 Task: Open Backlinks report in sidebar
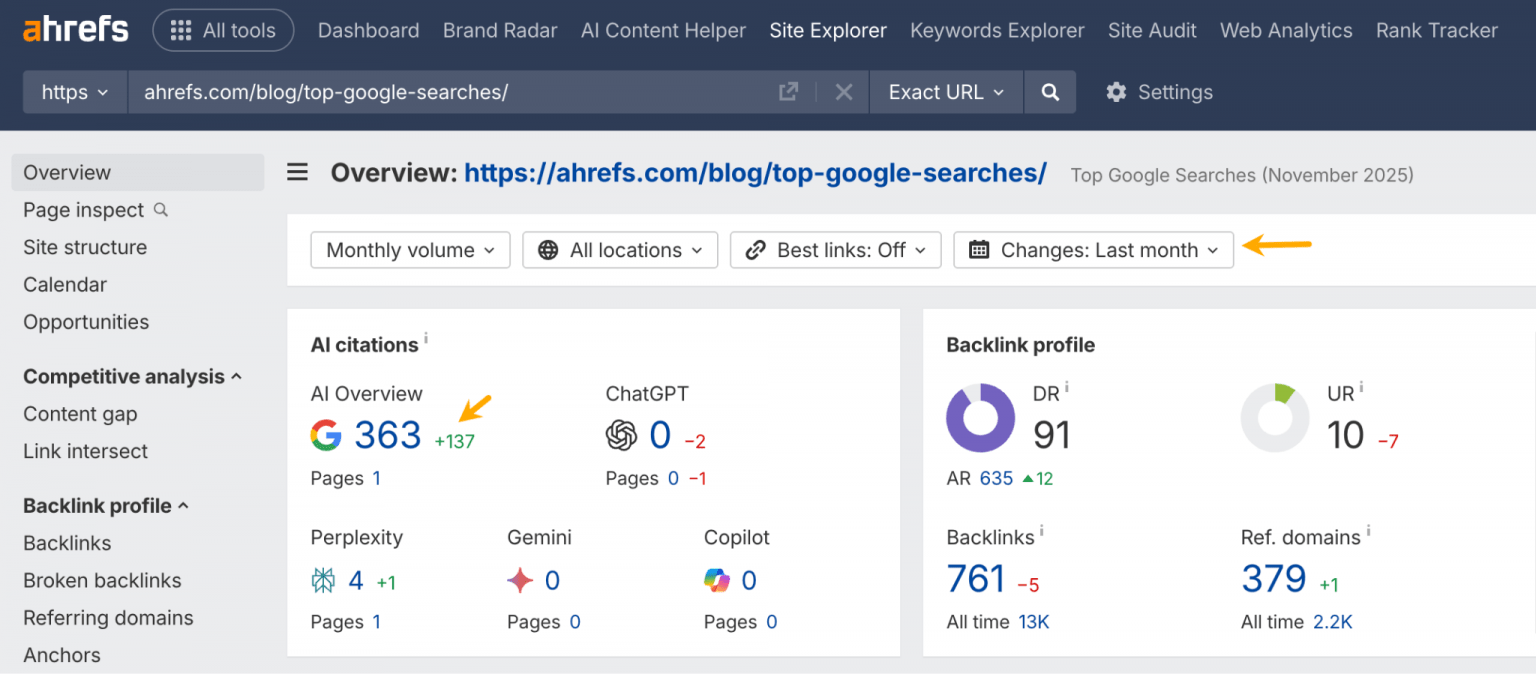[x=67, y=543]
